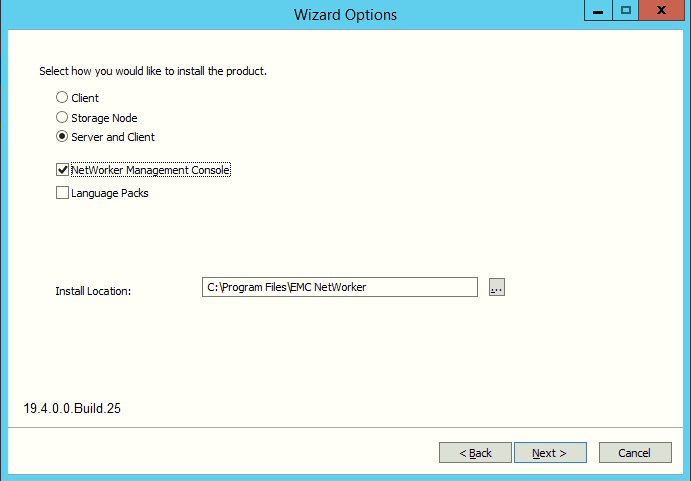Click the 'Install Location:' label

pyautogui.click(x=93, y=291)
